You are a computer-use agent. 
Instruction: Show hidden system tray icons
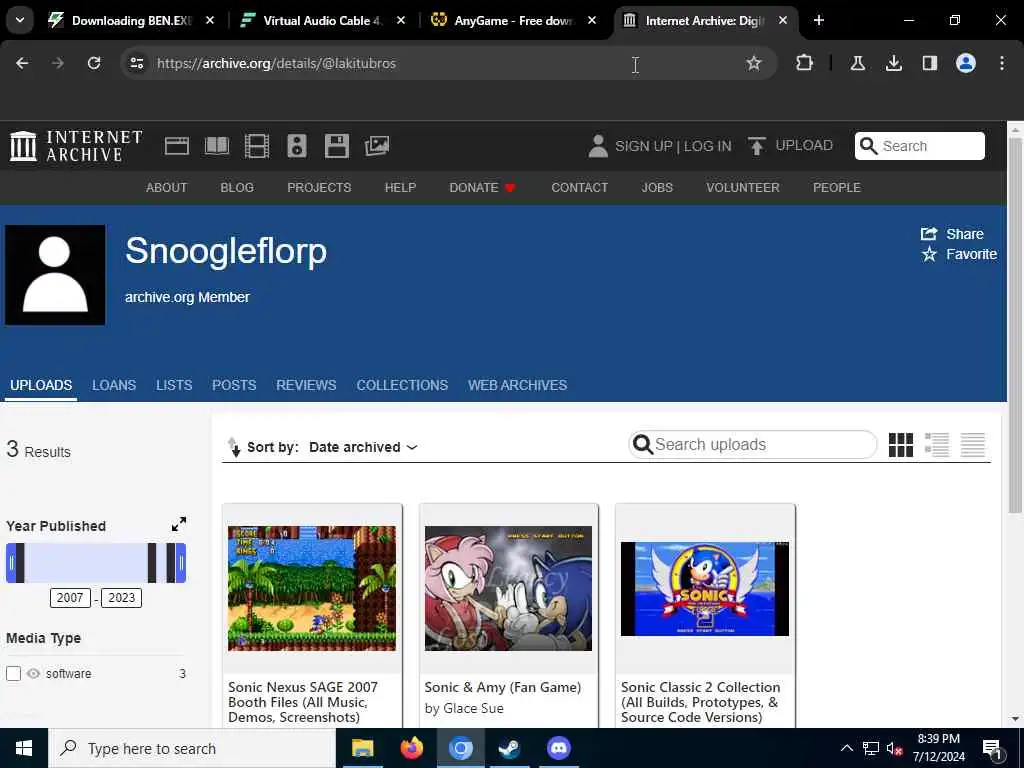tap(846, 748)
